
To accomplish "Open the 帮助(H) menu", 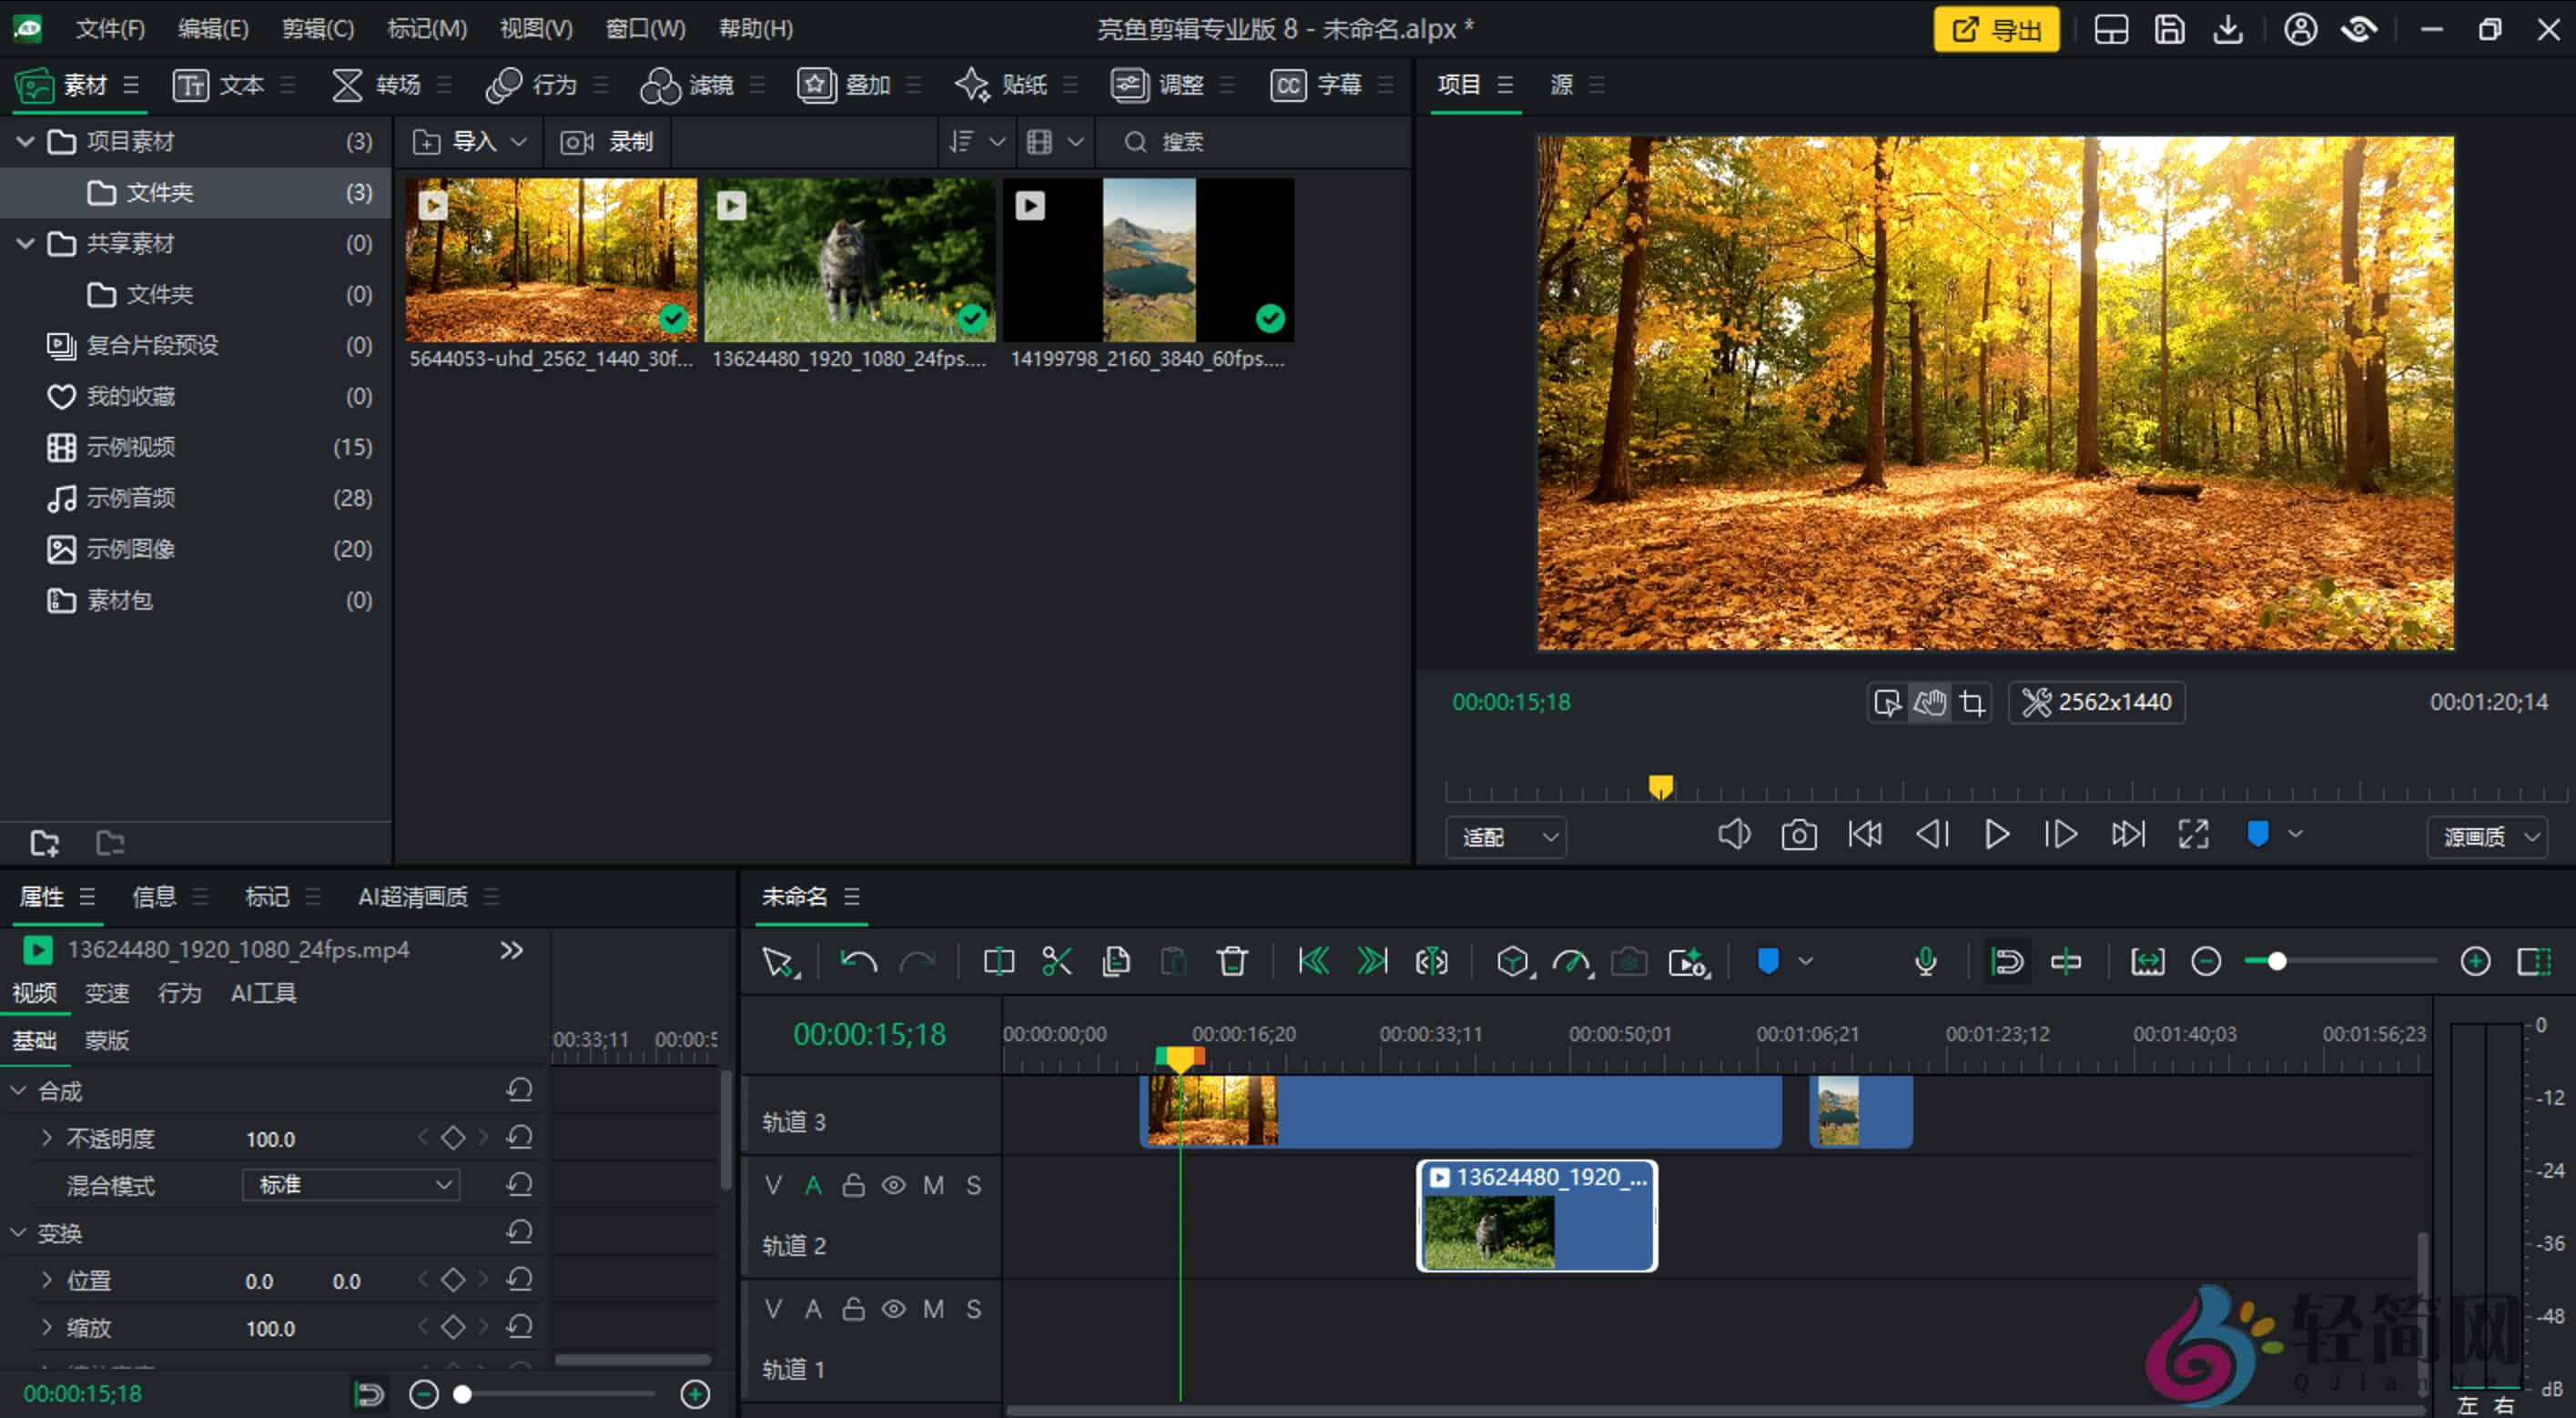I will 757,29.
